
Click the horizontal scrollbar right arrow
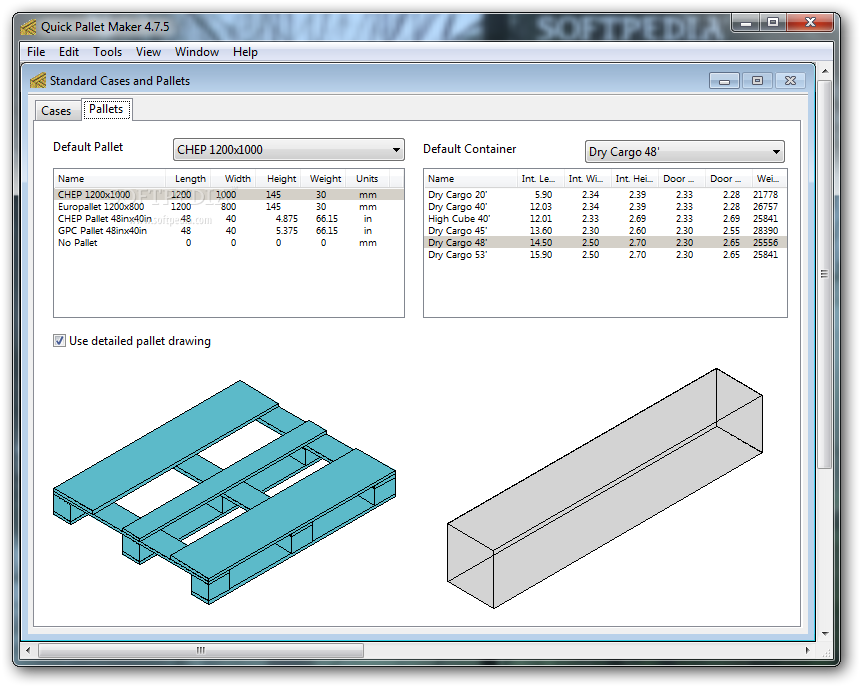tap(807, 650)
